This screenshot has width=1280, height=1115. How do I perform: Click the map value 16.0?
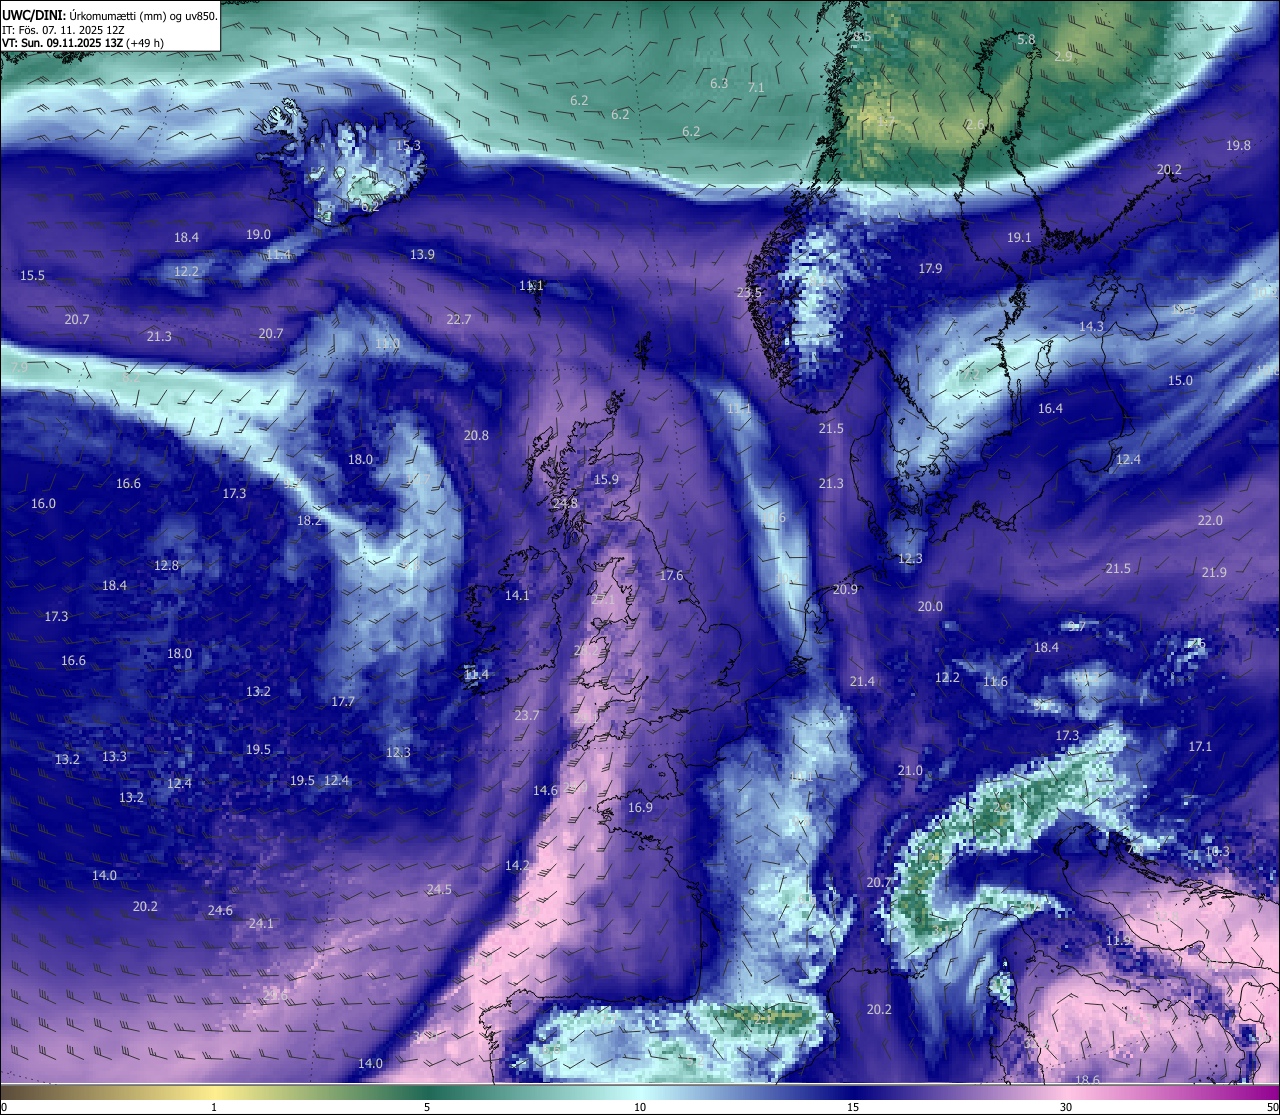click(43, 504)
